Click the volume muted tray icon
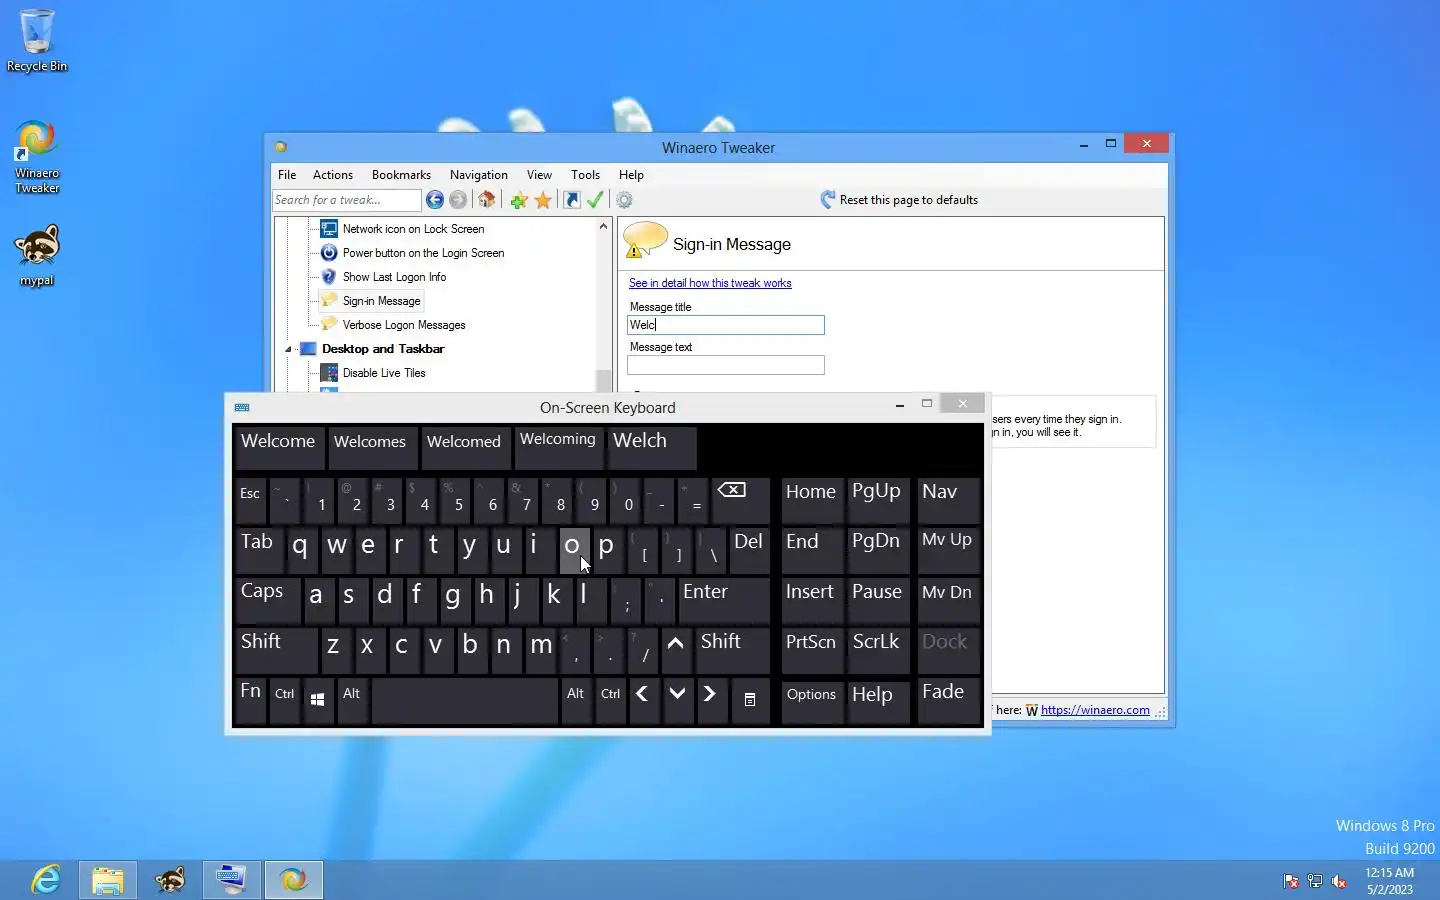This screenshot has width=1440, height=900. tap(1339, 881)
